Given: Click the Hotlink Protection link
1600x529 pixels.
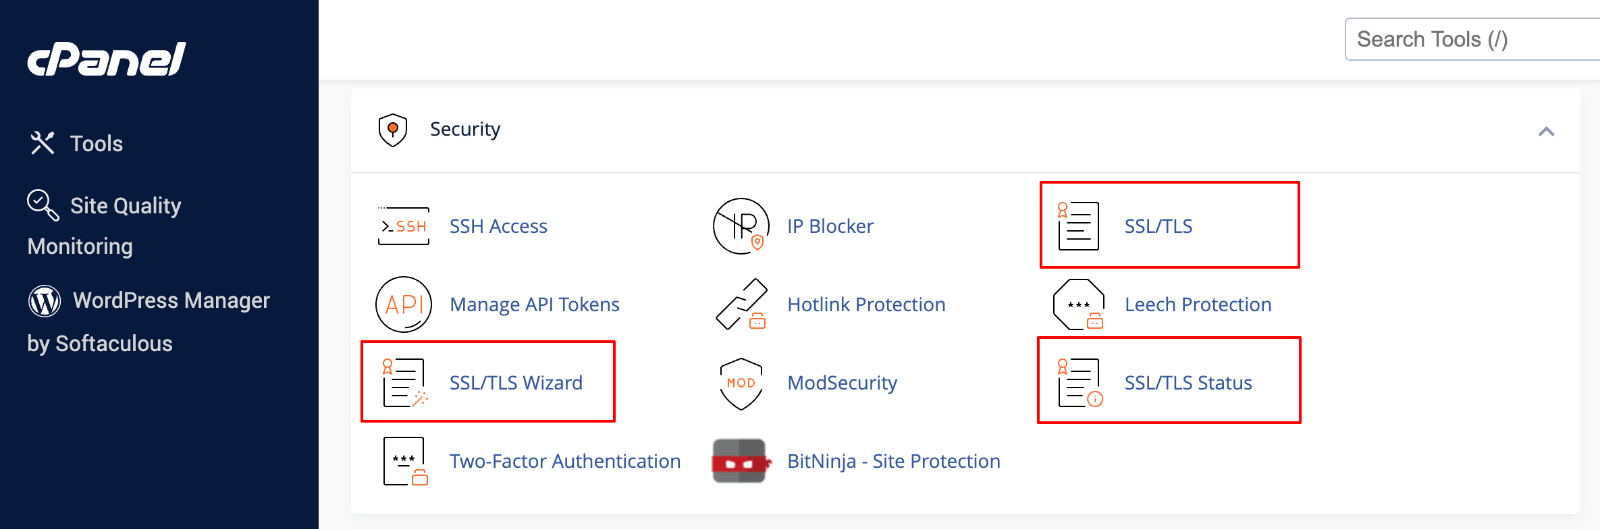Looking at the screenshot, I should pyautogui.click(x=866, y=305).
